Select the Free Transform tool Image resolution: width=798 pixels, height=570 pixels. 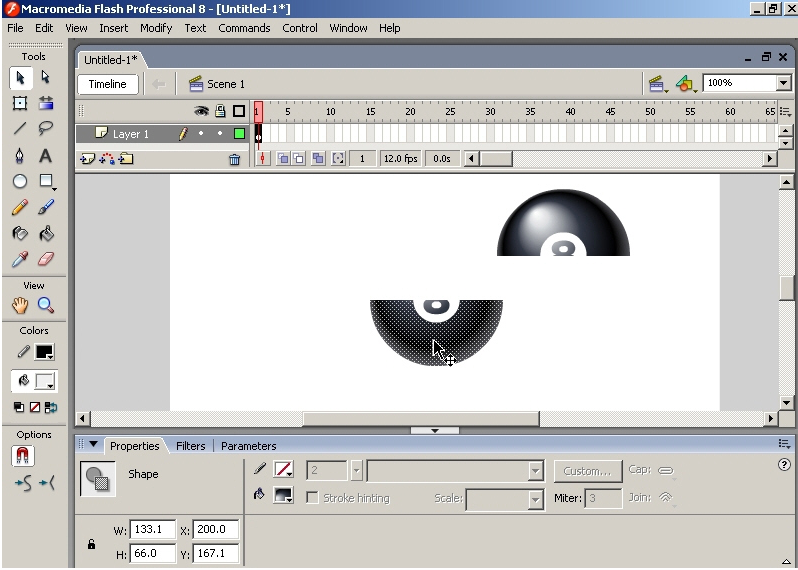pyautogui.click(x=20, y=103)
